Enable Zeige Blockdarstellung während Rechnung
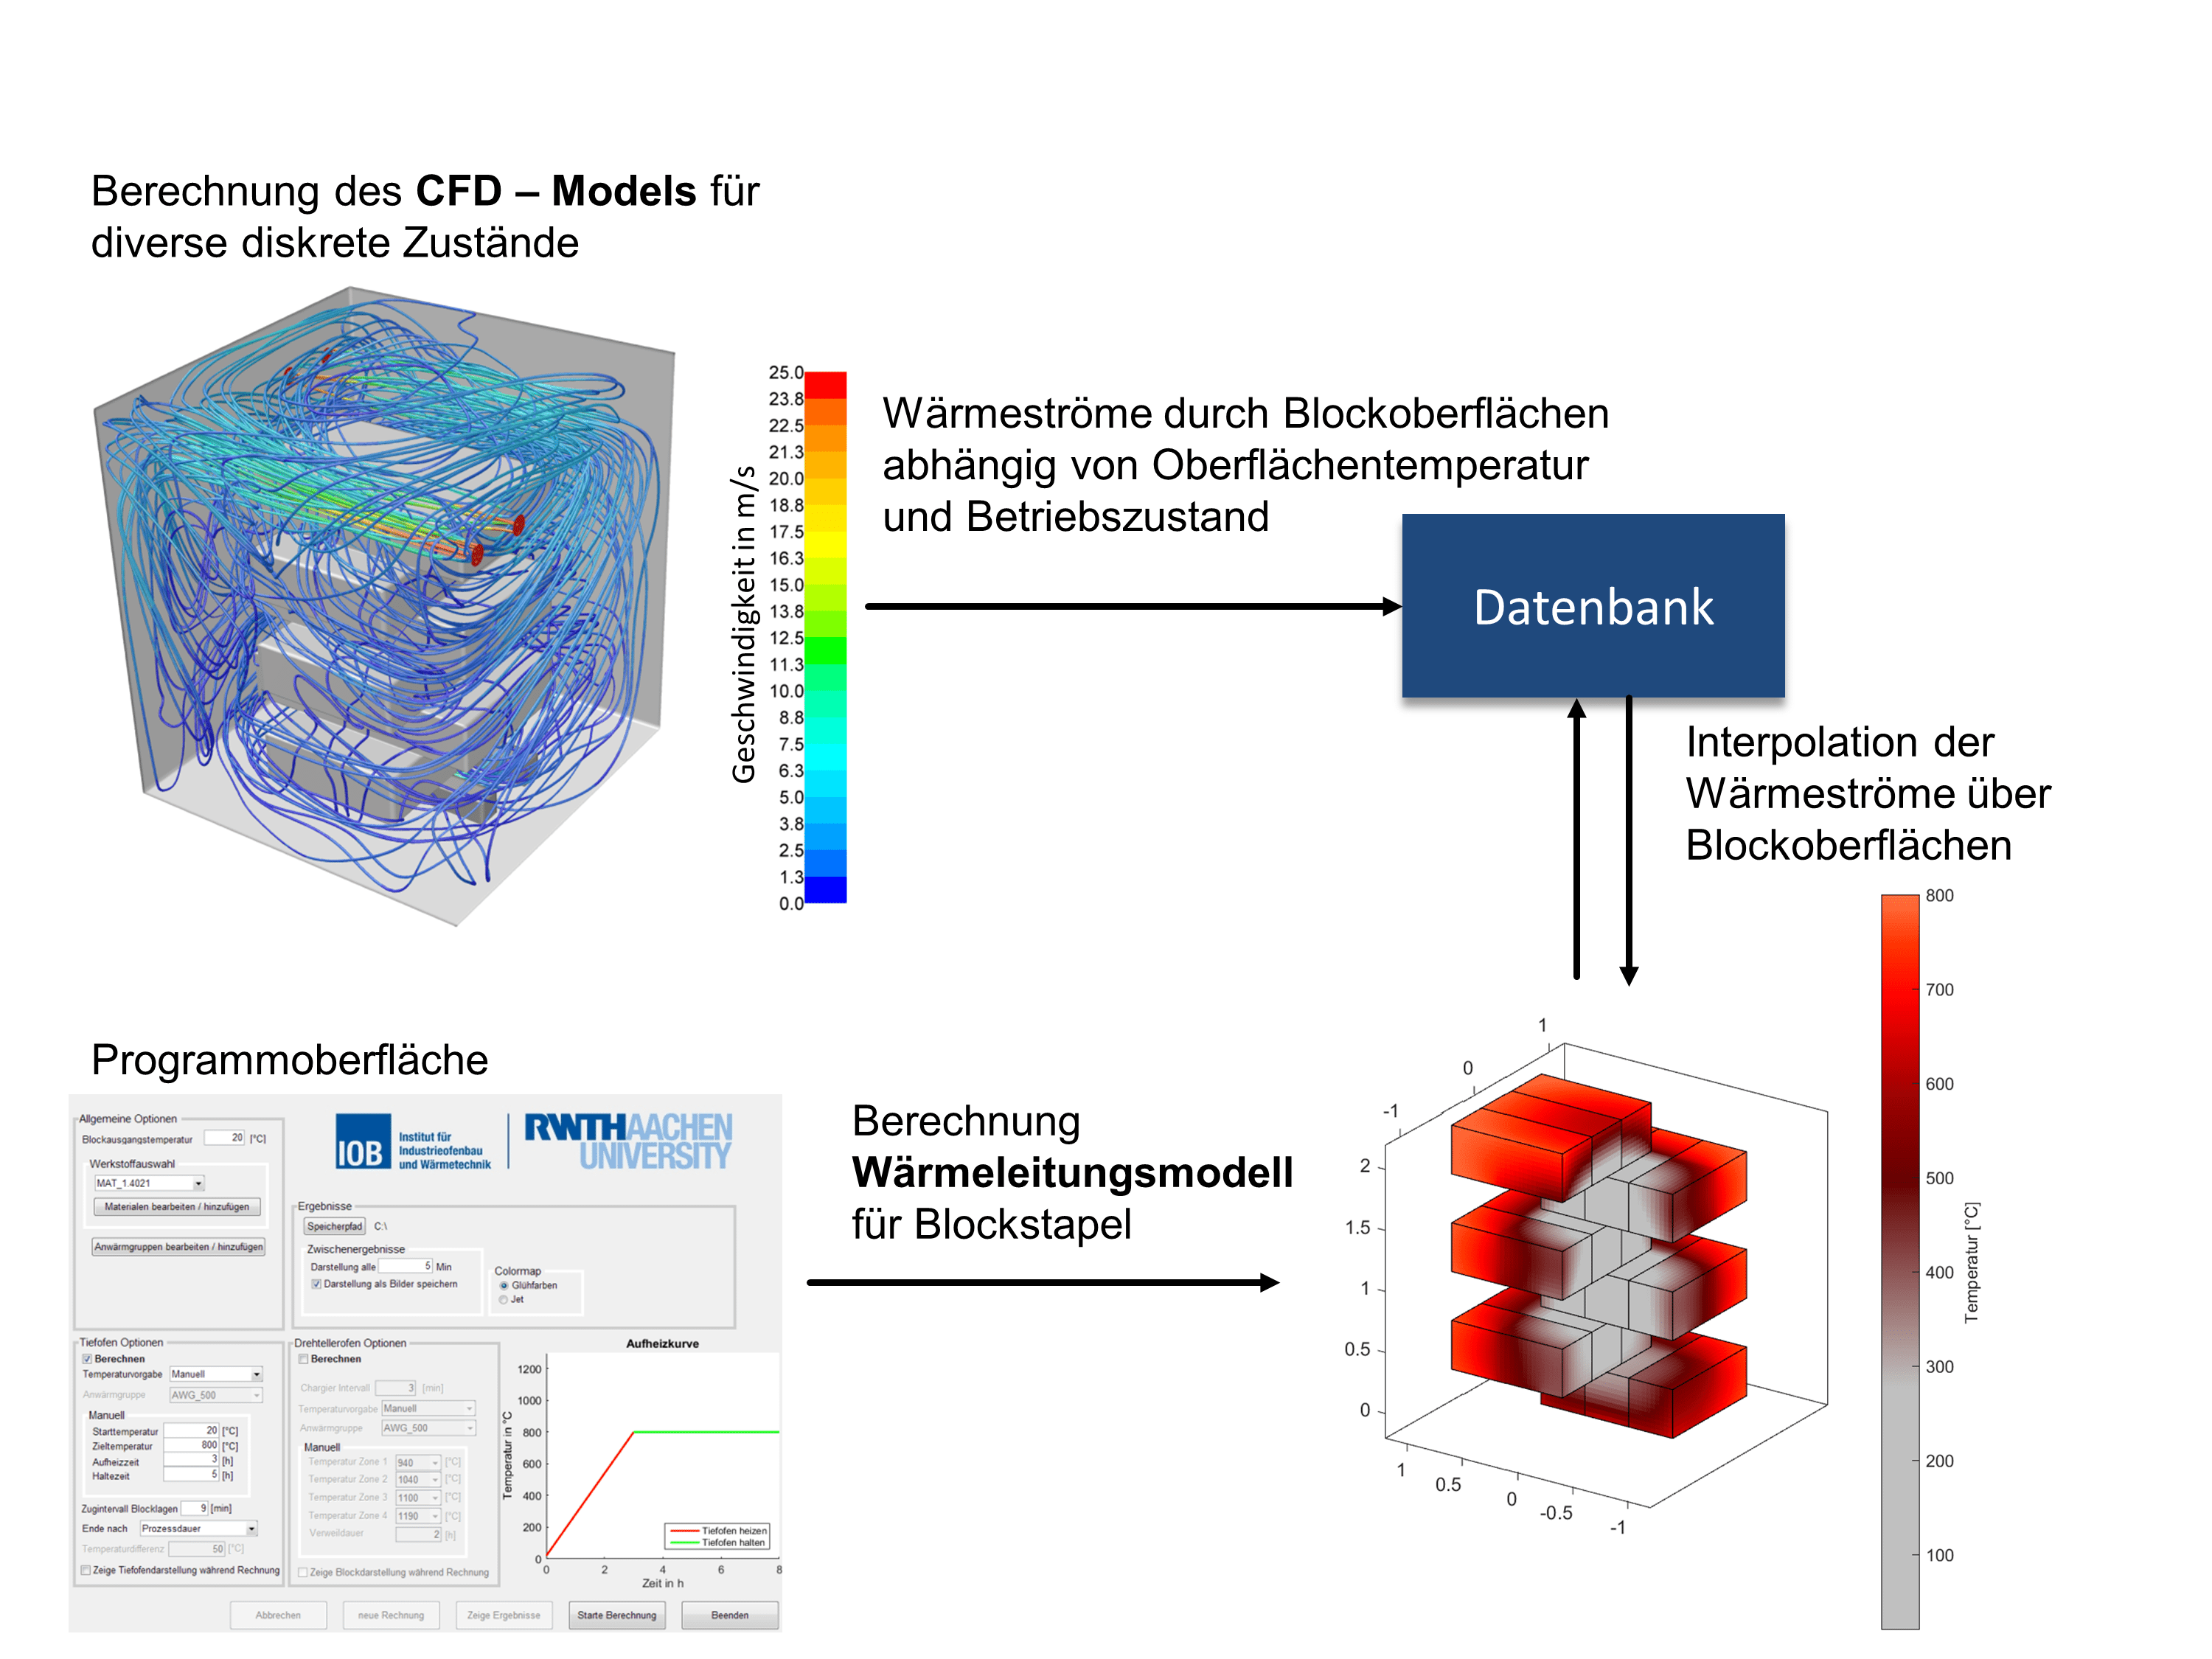The image size is (2212, 1659). [303, 1572]
